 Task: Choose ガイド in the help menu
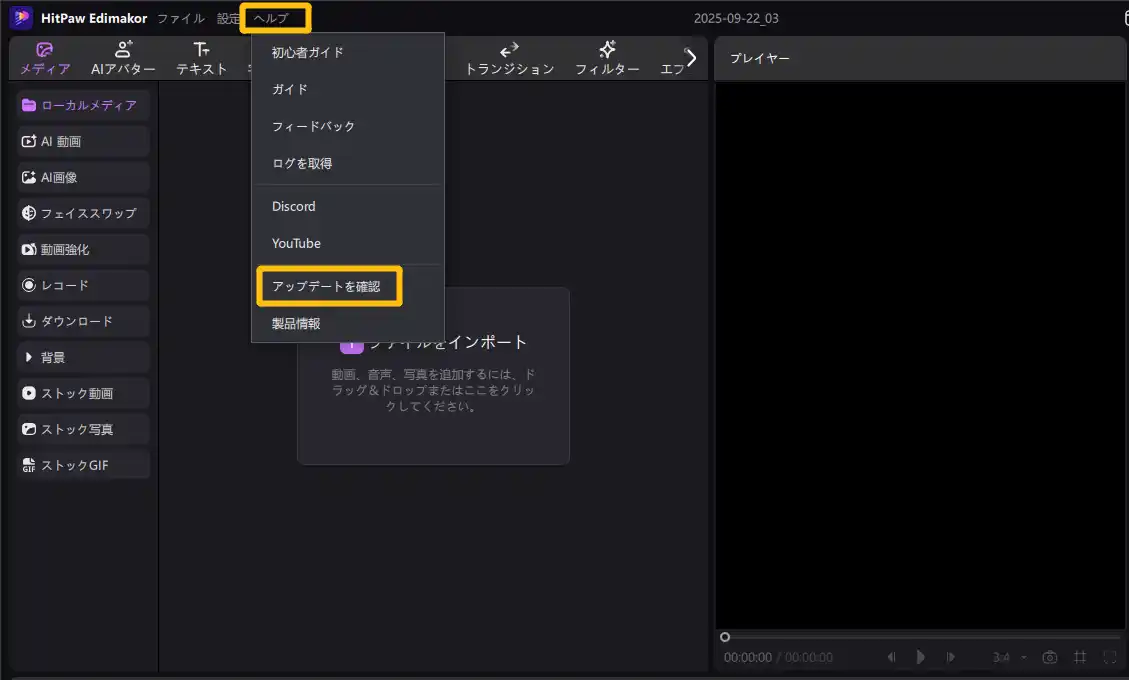click(347, 89)
